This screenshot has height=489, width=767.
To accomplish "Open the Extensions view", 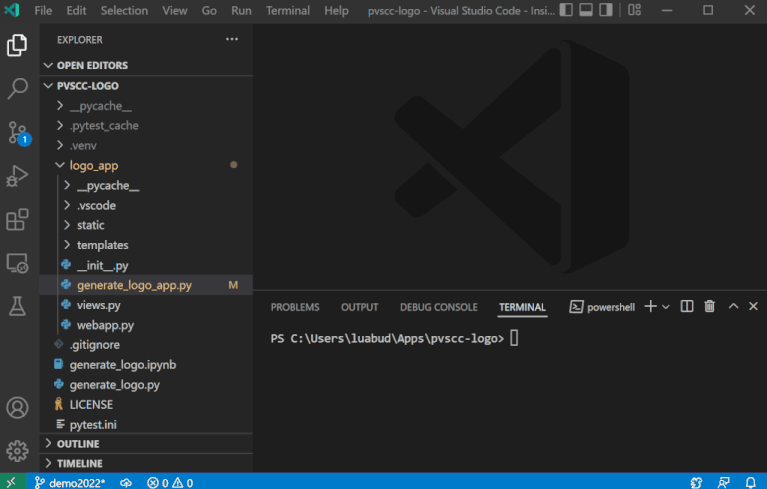I will point(17,220).
